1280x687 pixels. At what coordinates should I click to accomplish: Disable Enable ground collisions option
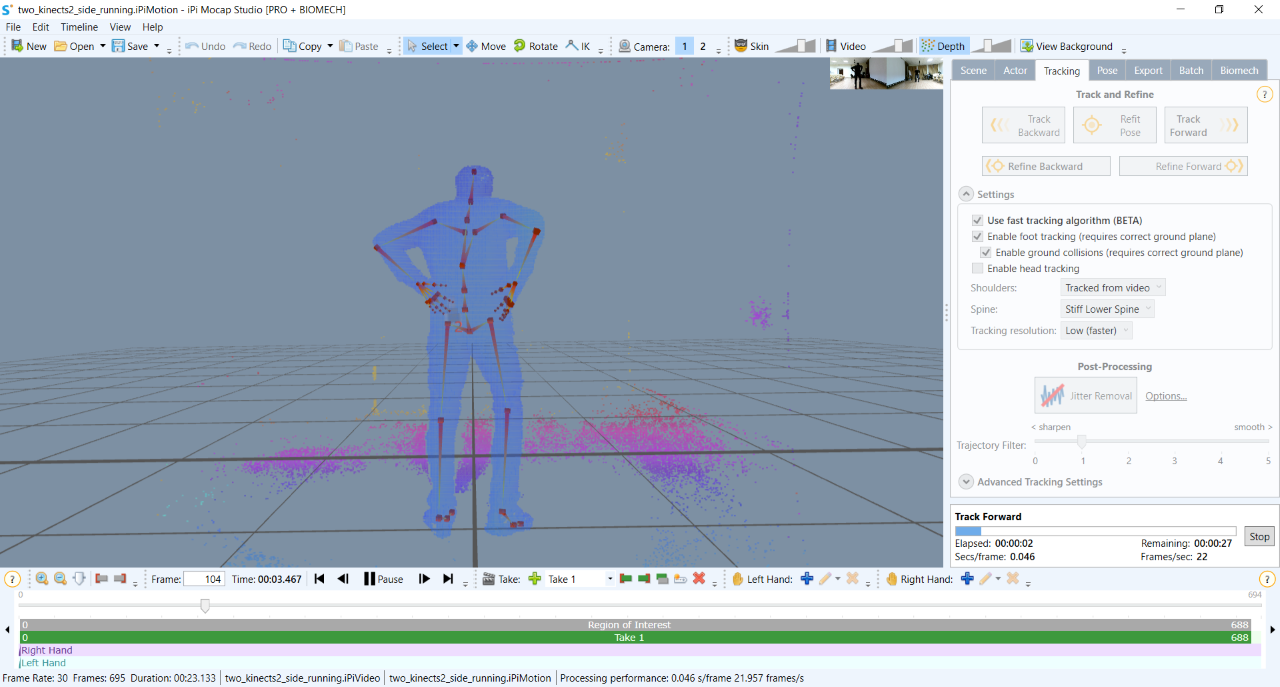click(x=986, y=253)
